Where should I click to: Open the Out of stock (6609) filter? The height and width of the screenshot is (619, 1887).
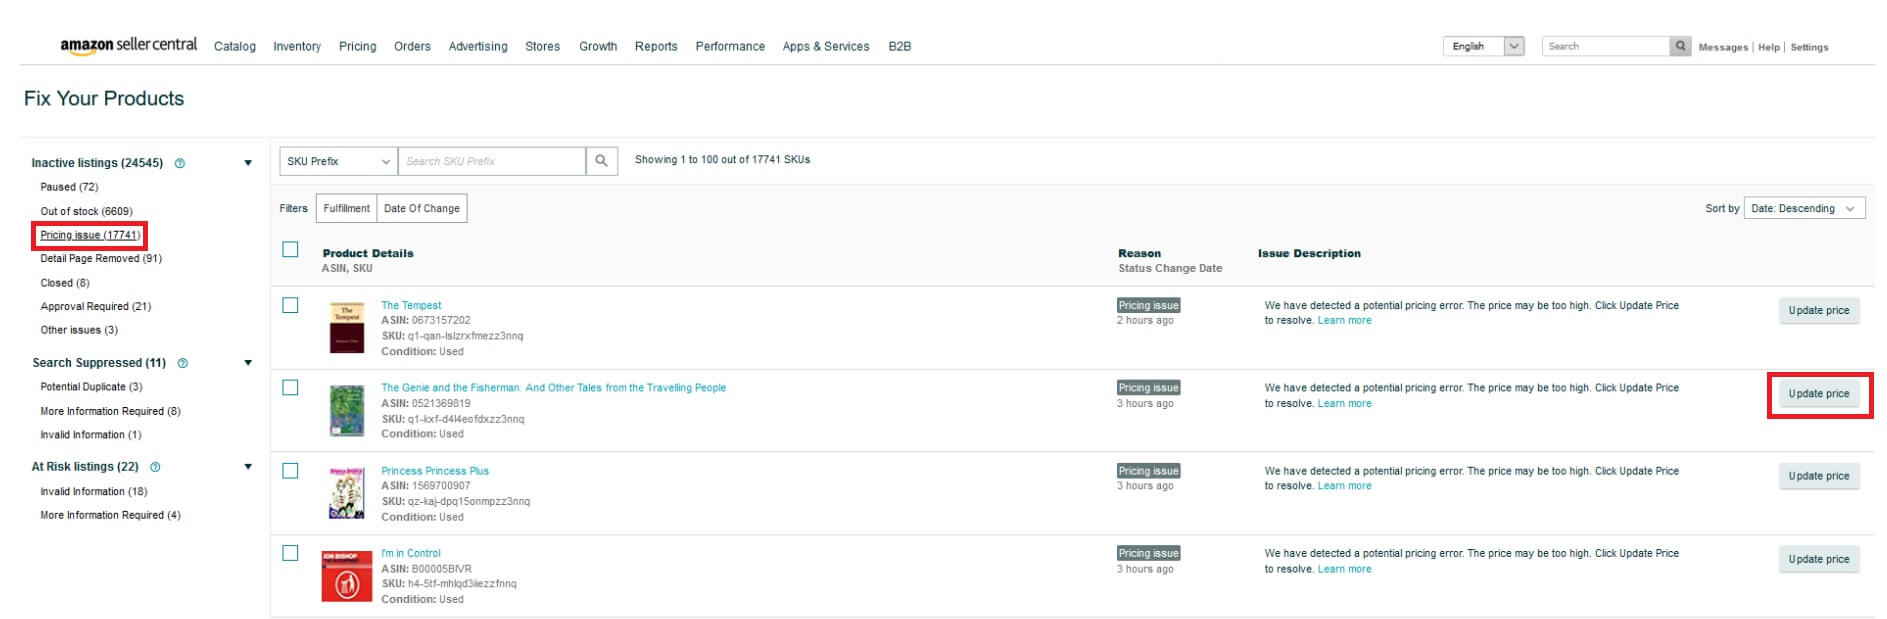86,211
